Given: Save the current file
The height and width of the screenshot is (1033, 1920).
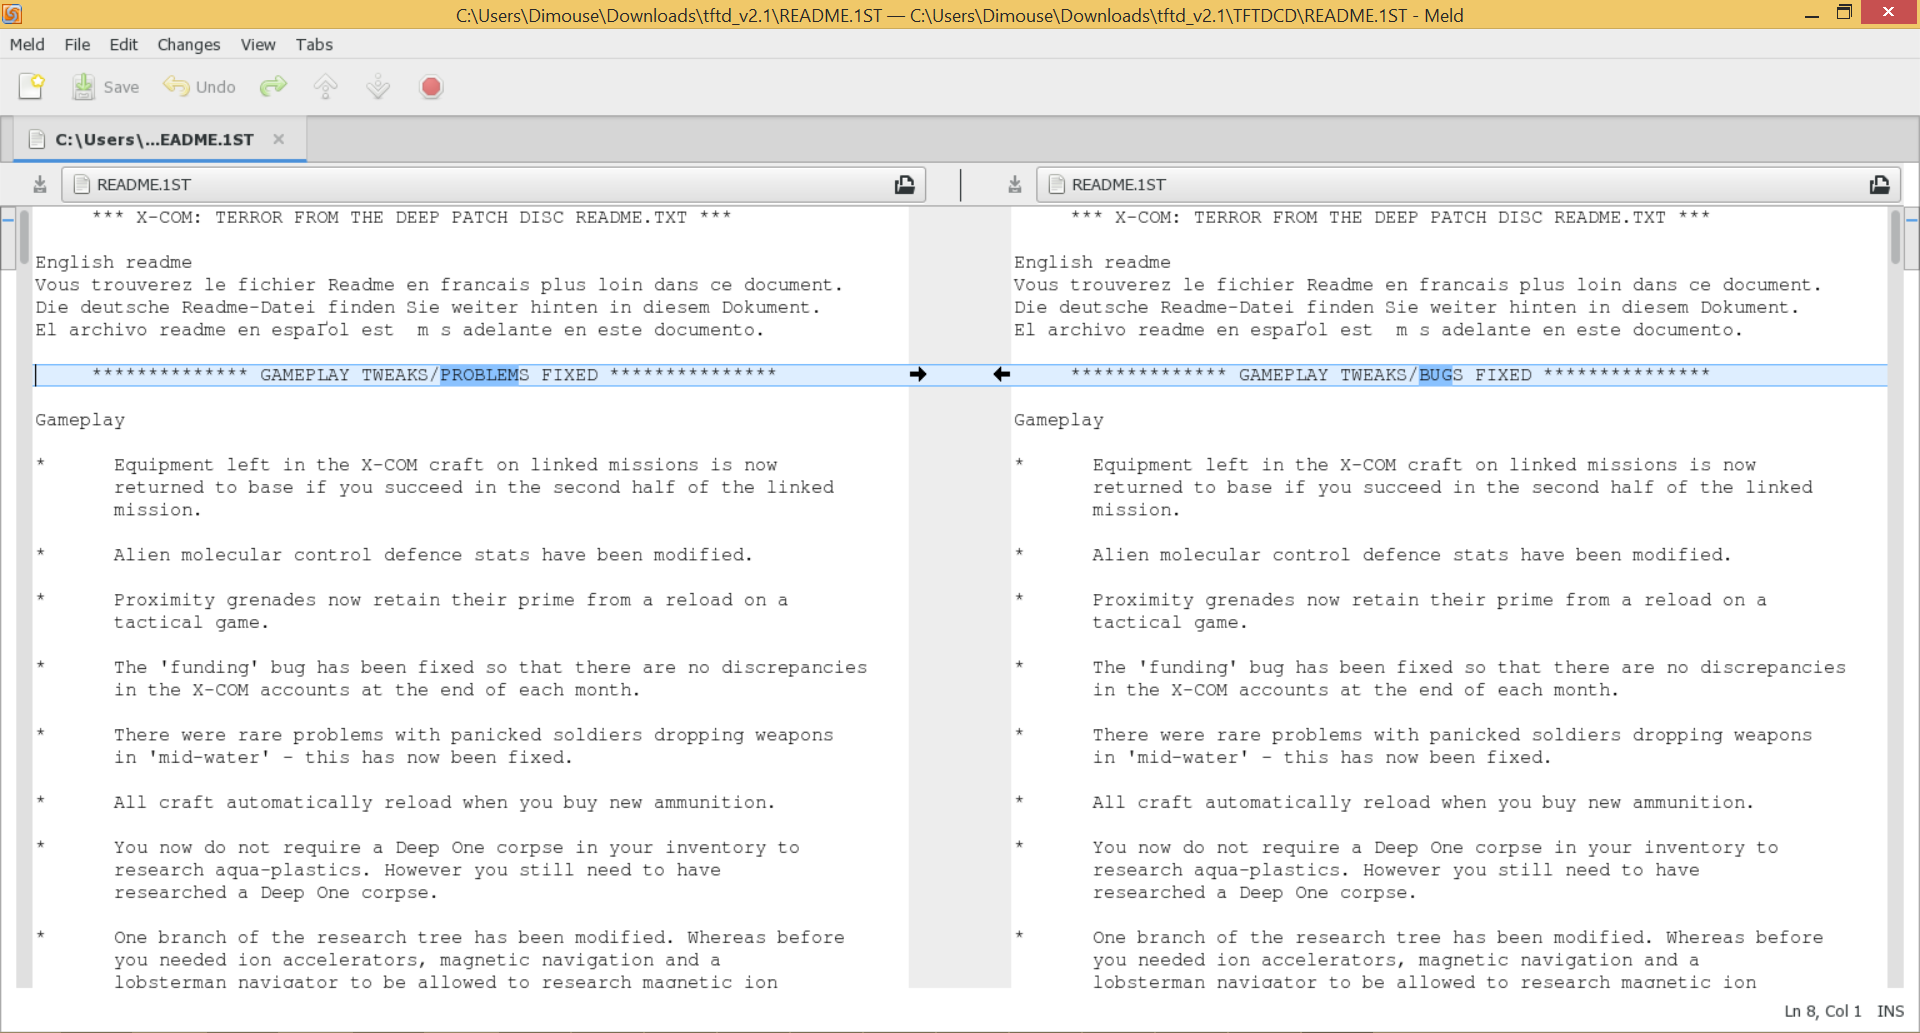Looking at the screenshot, I should pos(105,87).
